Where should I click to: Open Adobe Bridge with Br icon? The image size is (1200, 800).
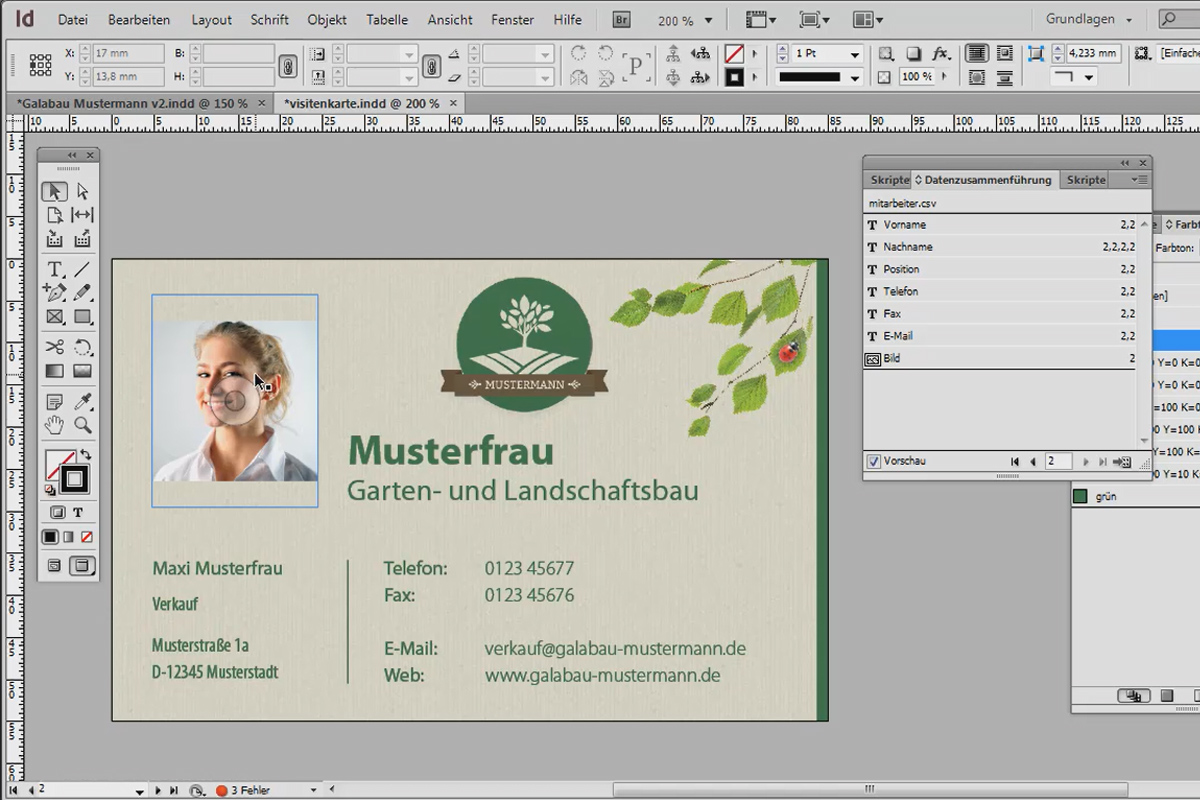coord(622,20)
